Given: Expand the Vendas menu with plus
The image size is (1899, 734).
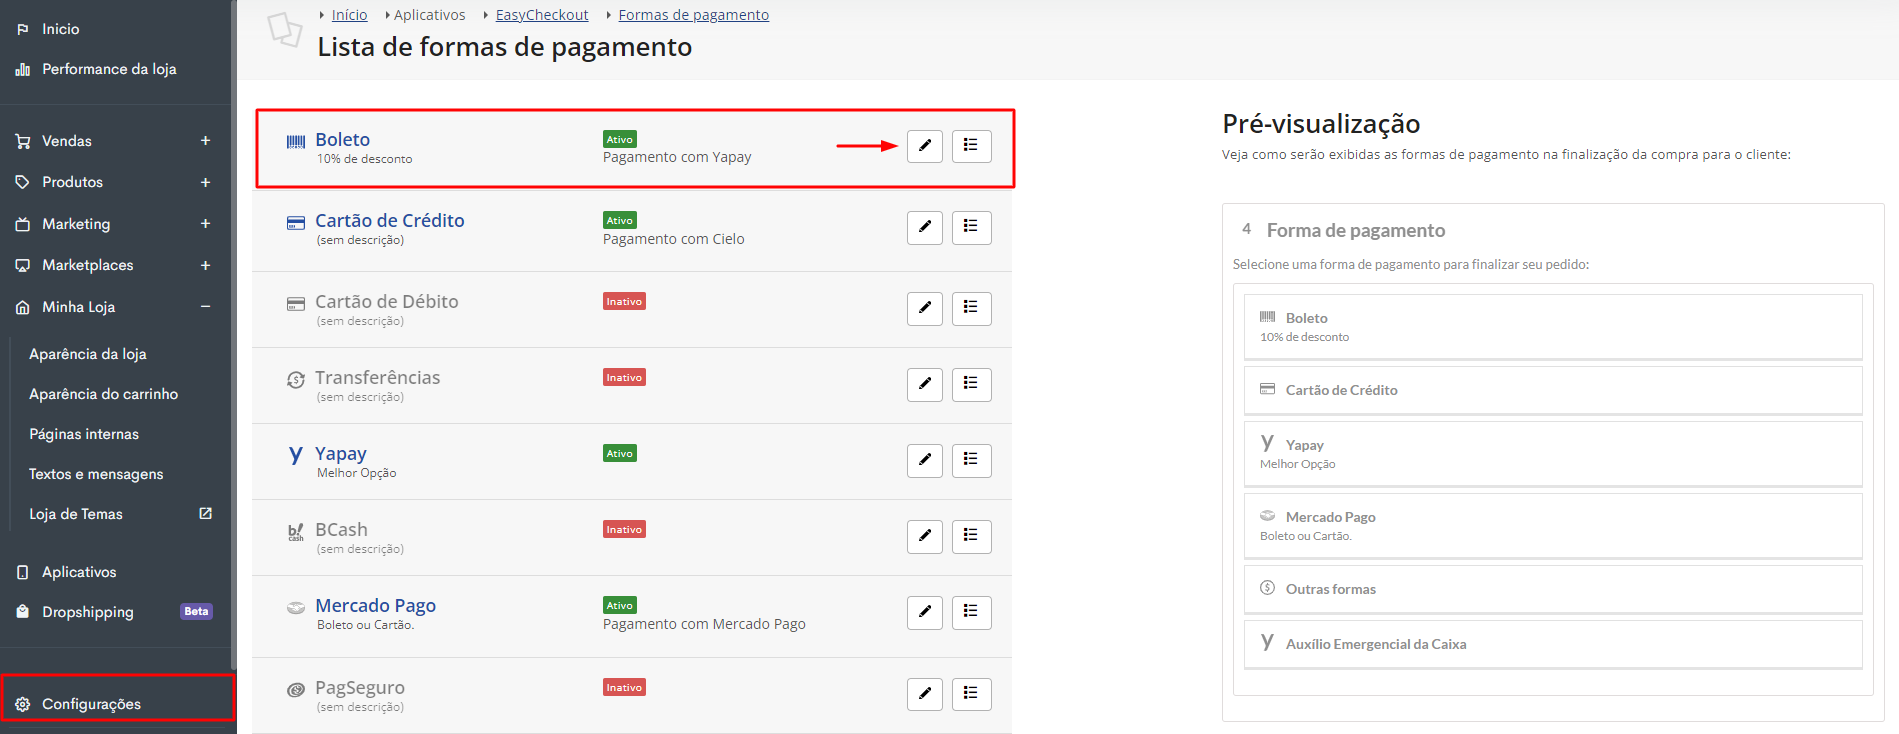Looking at the screenshot, I should [205, 141].
